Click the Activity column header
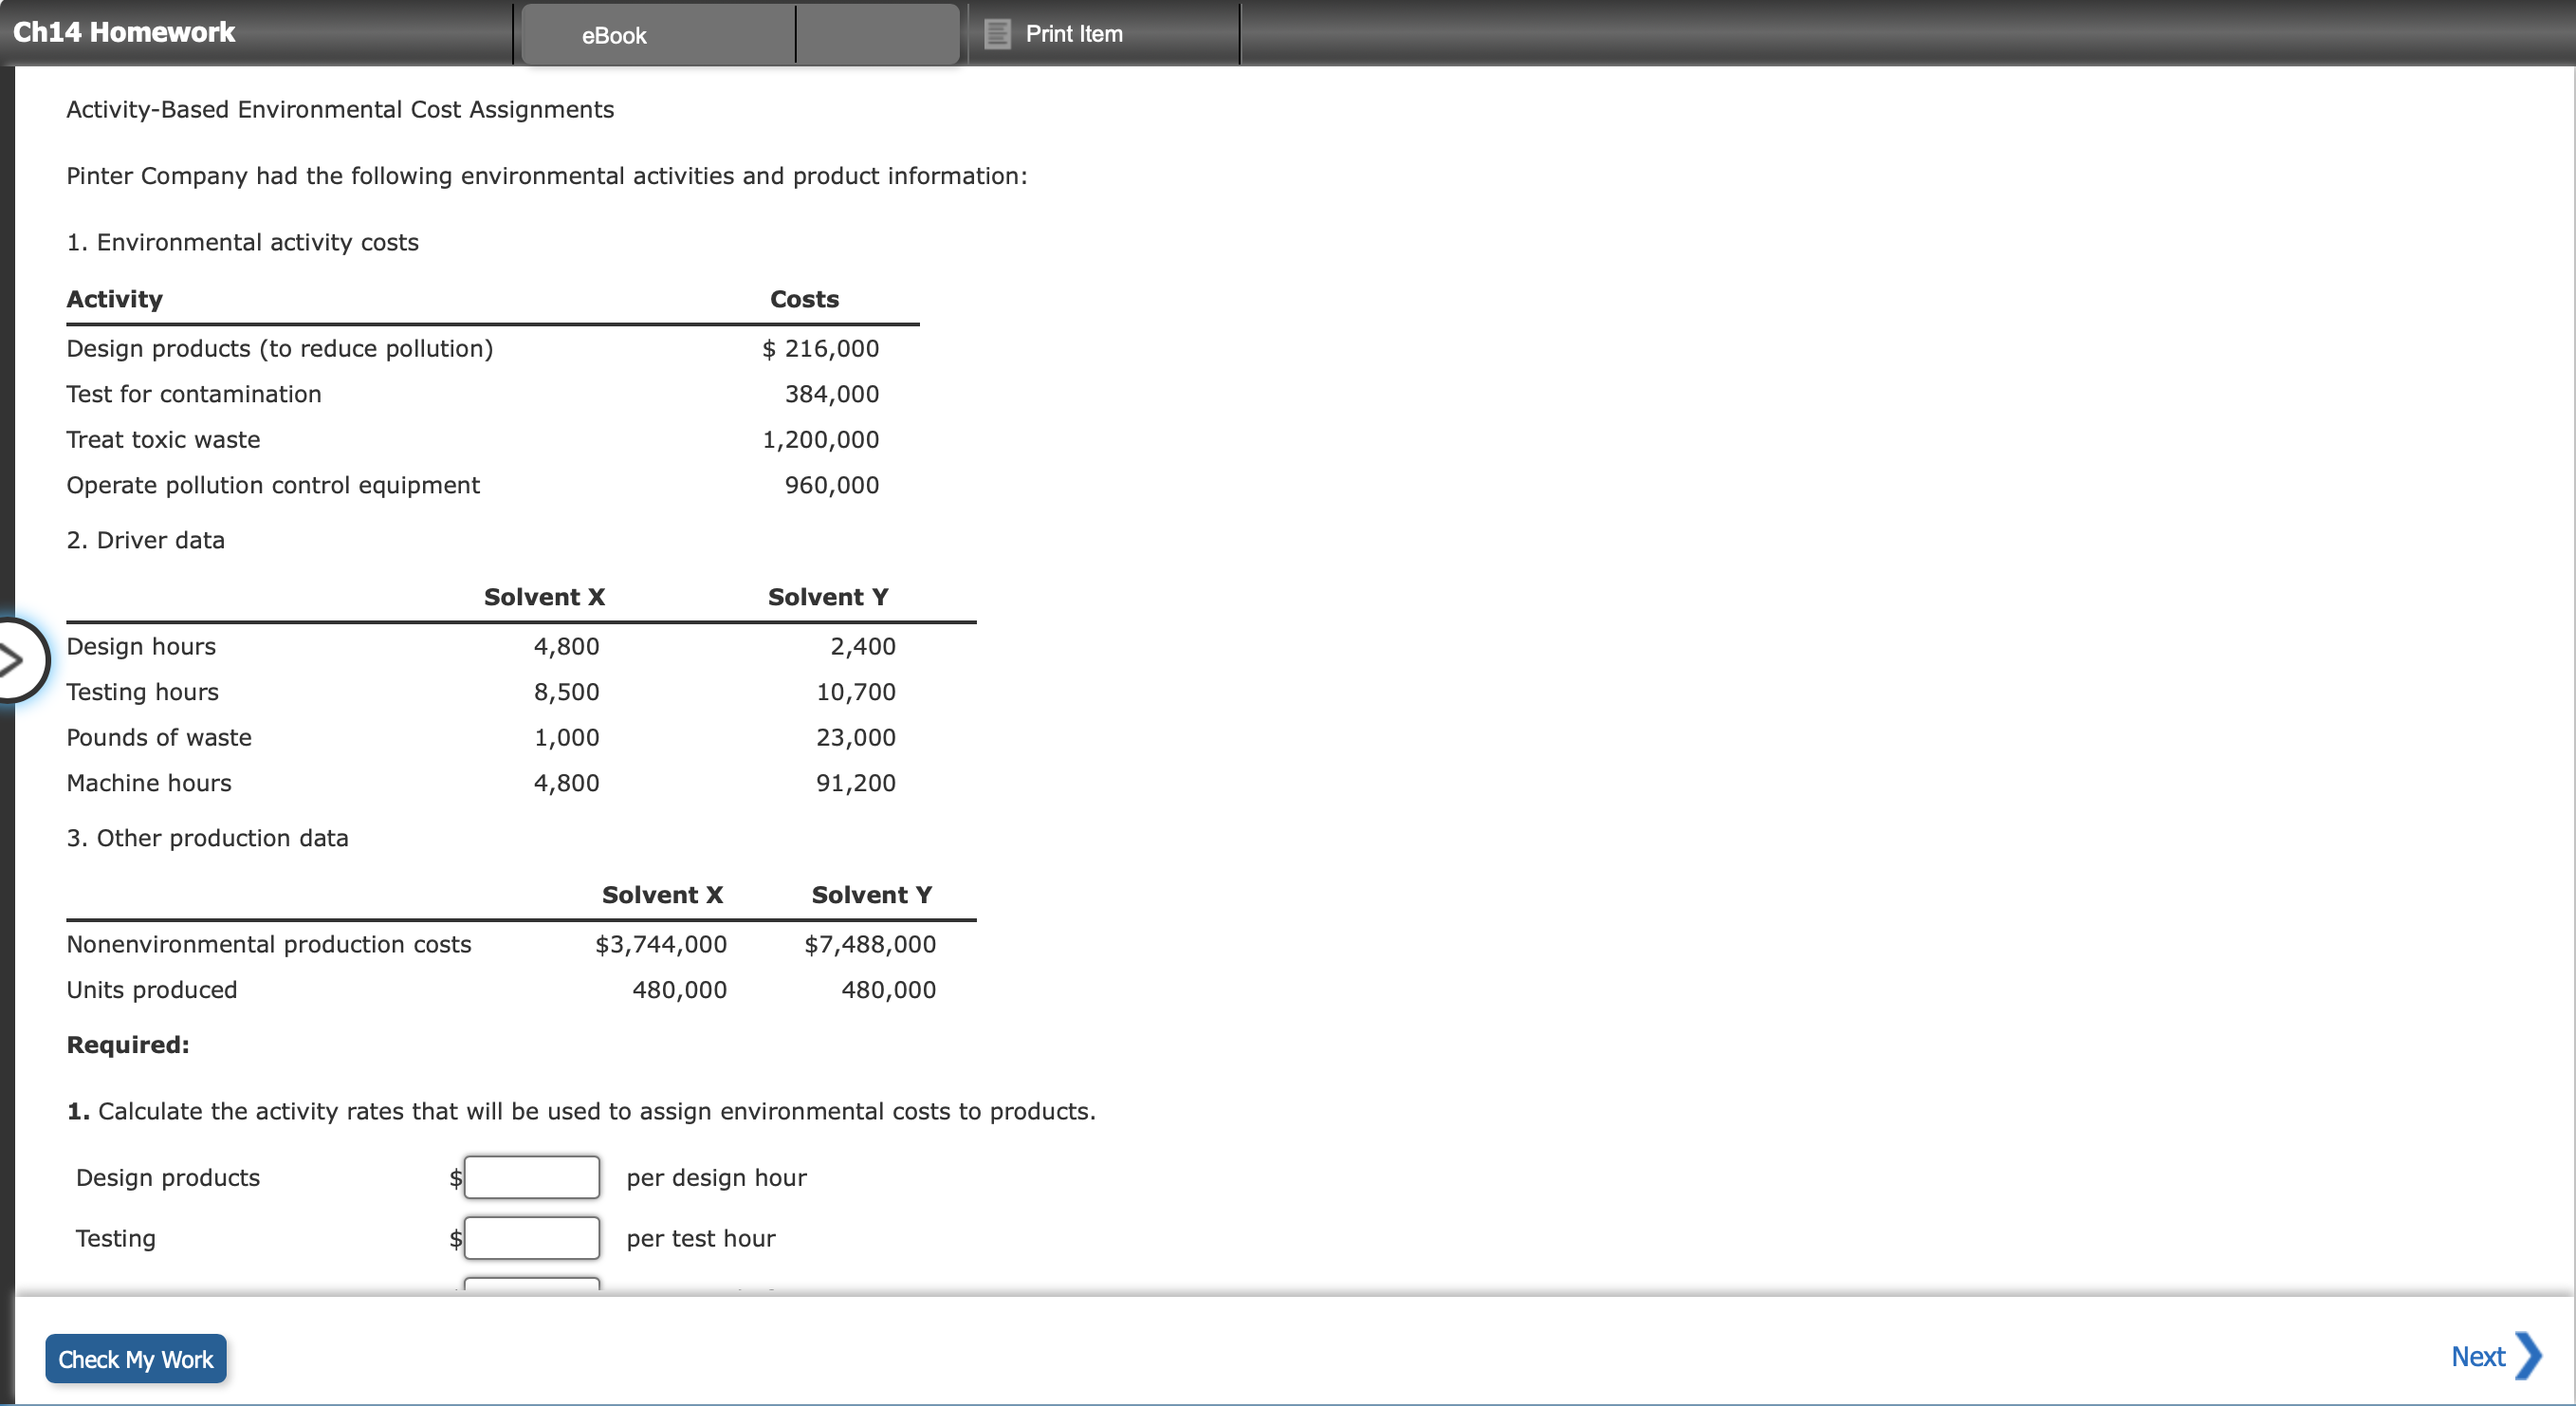Screen dimensions: 2576x1406 [114, 298]
